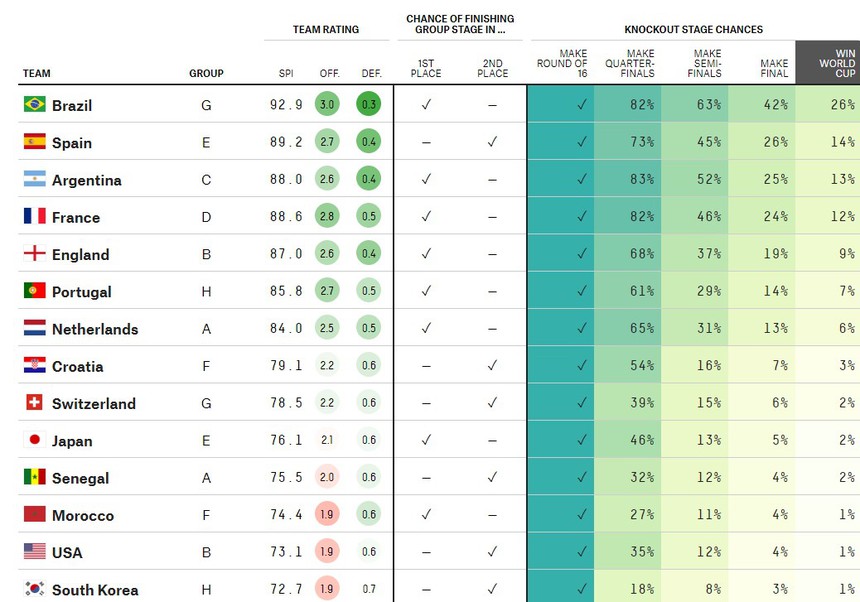This screenshot has width=860, height=602.
Task: Click the South Korea flag icon
Action: coord(34,589)
